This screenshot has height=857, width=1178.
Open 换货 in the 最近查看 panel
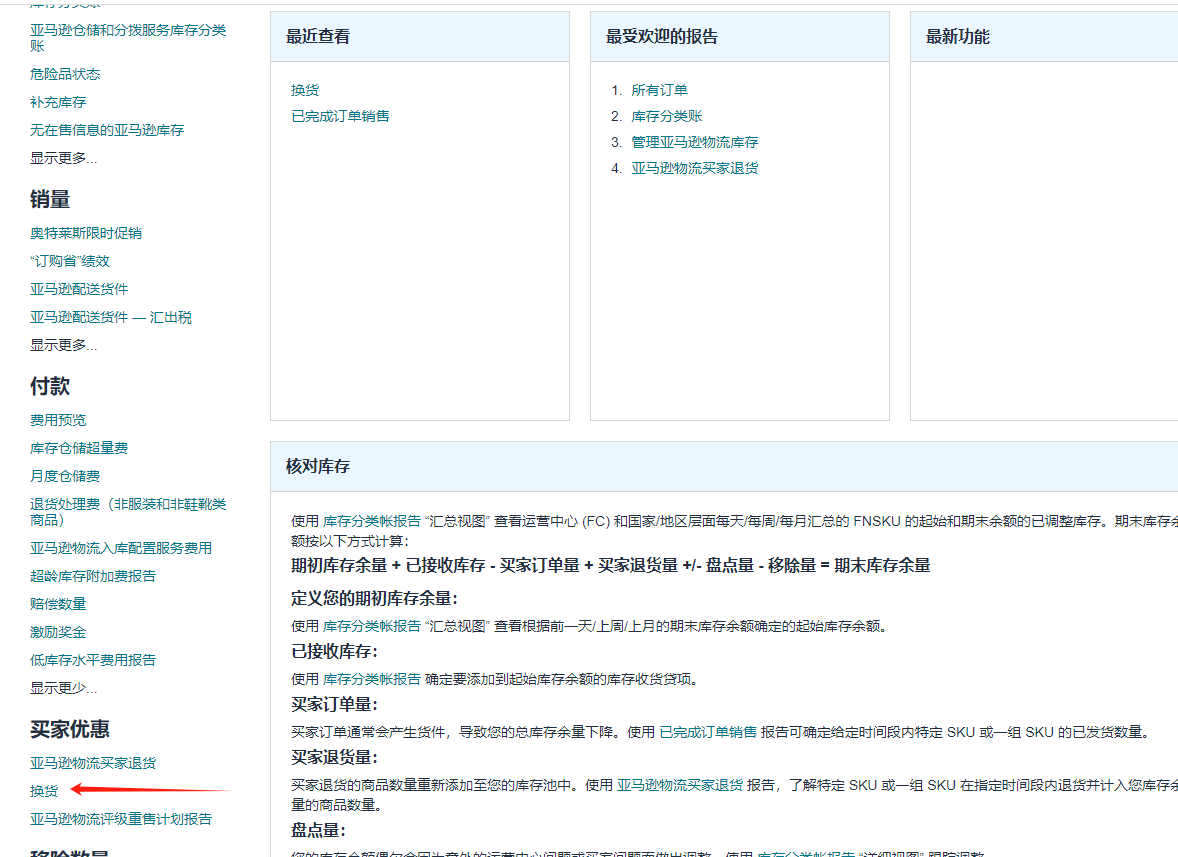[x=305, y=90]
